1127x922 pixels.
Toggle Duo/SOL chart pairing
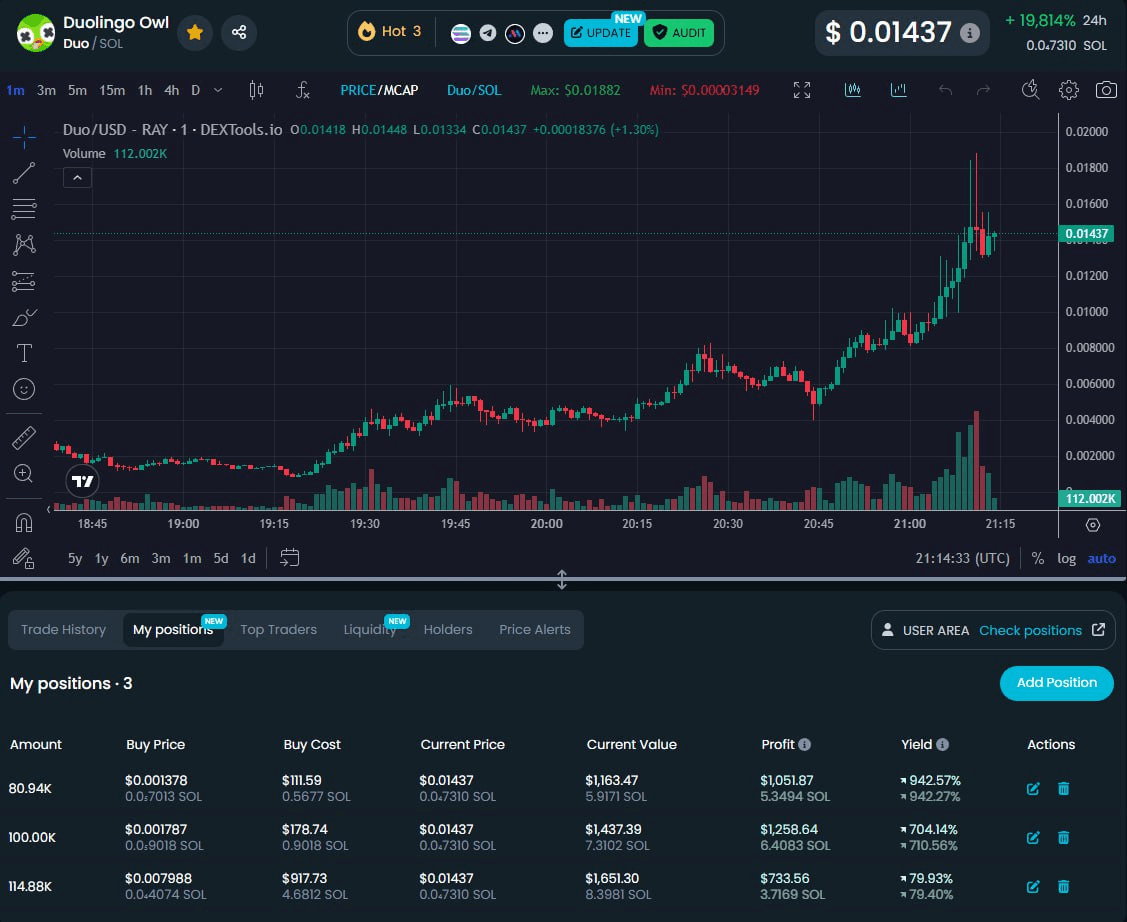point(474,90)
